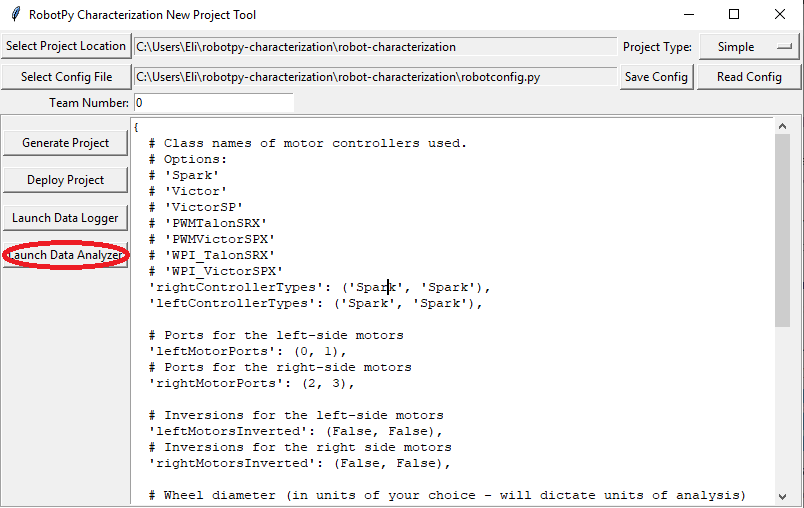Click the scrollbar up arrow
Screen dimensions: 804x508
tap(782, 126)
